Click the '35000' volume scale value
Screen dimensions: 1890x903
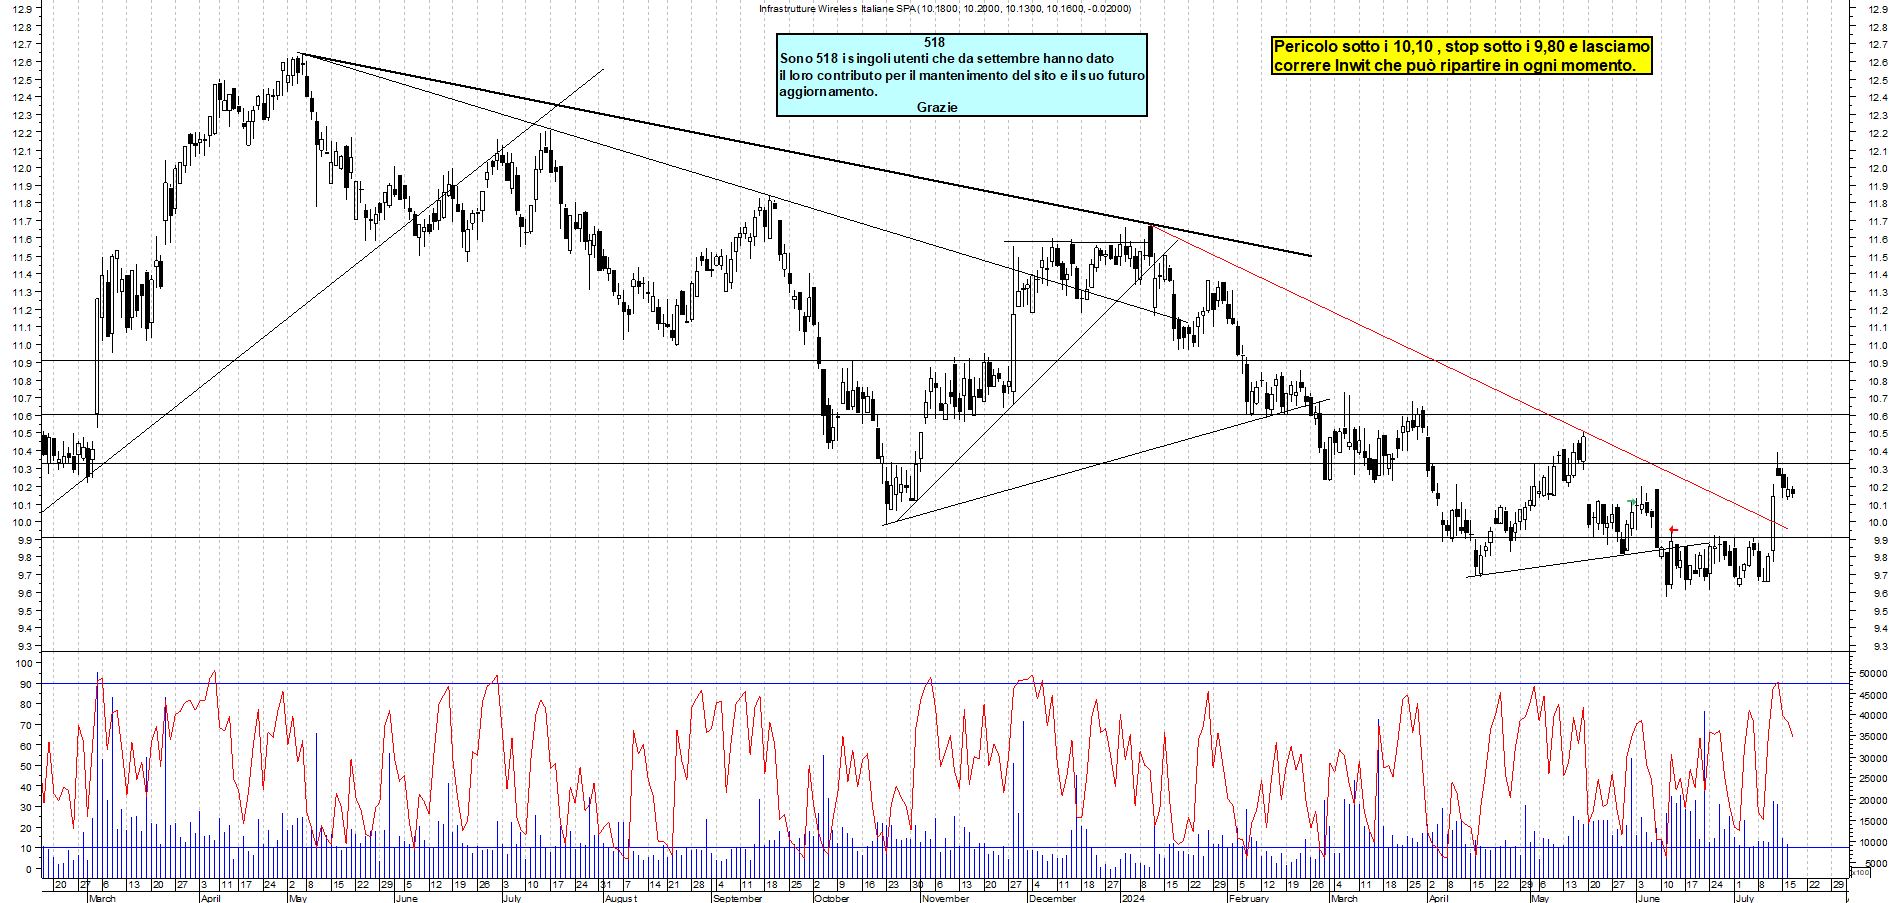pyautogui.click(x=1873, y=737)
